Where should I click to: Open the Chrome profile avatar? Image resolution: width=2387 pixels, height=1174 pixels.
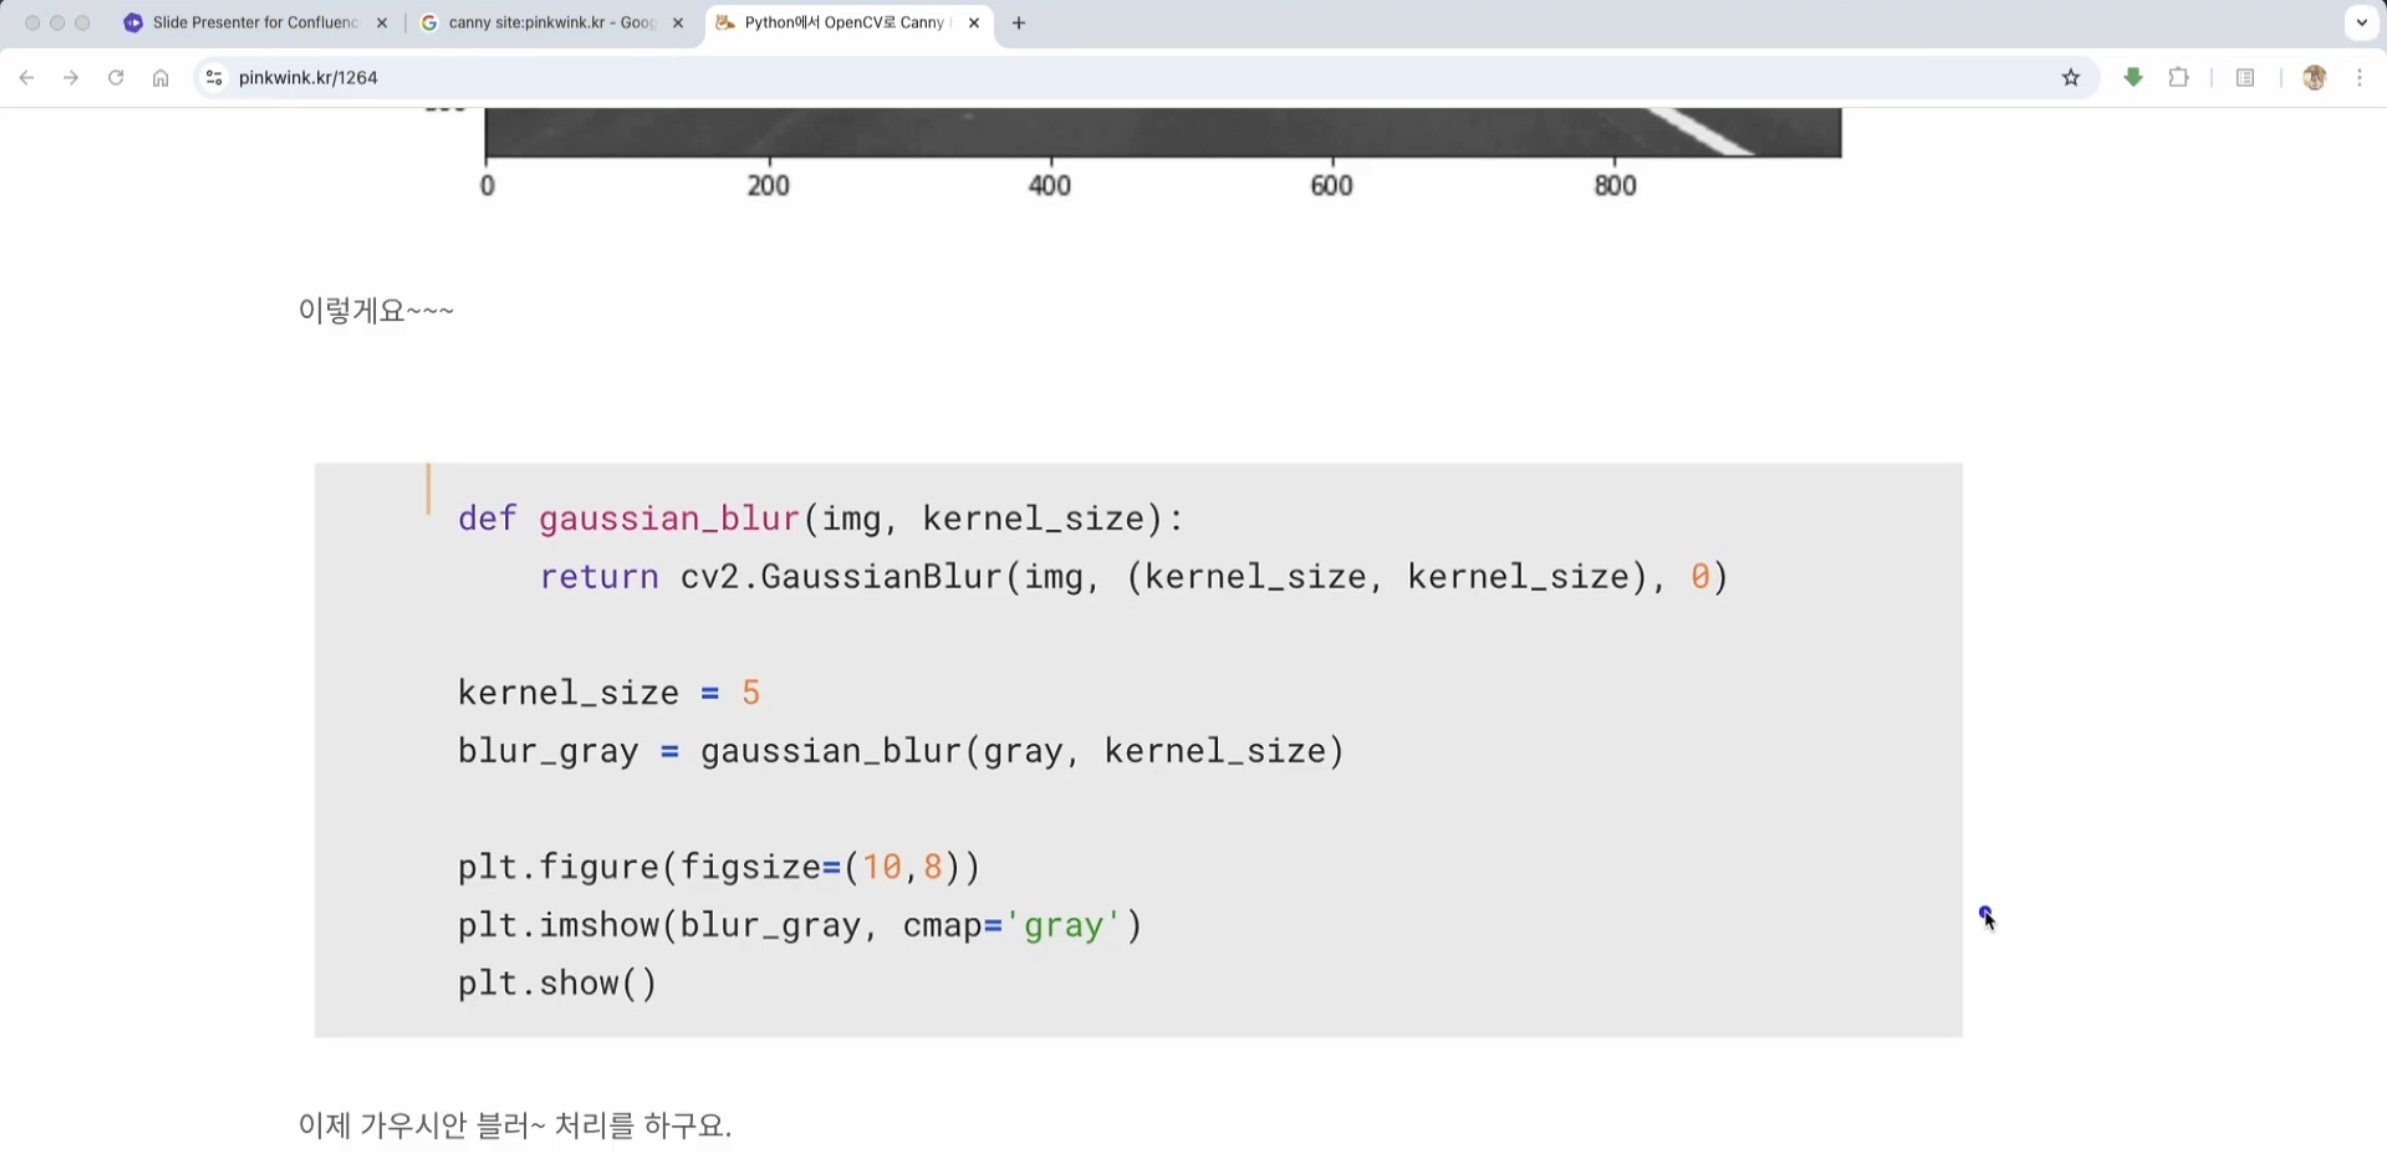[2313, 77]
